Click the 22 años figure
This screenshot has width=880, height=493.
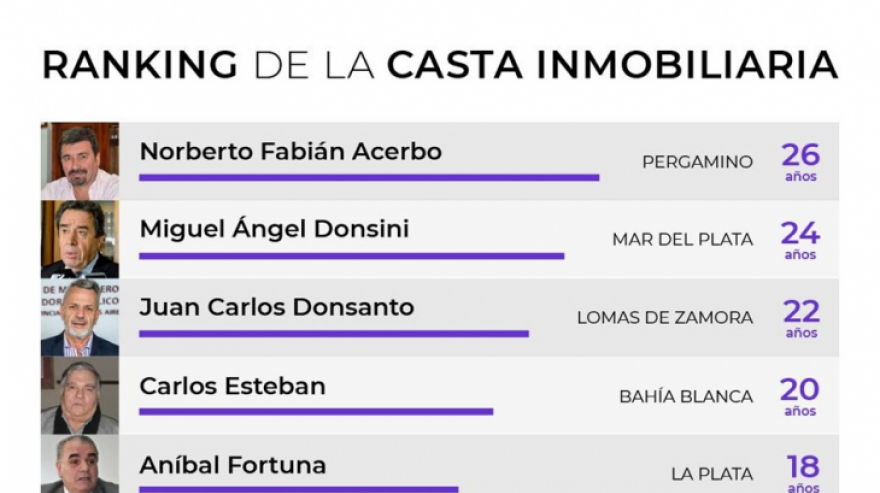[x=801, y=318]
